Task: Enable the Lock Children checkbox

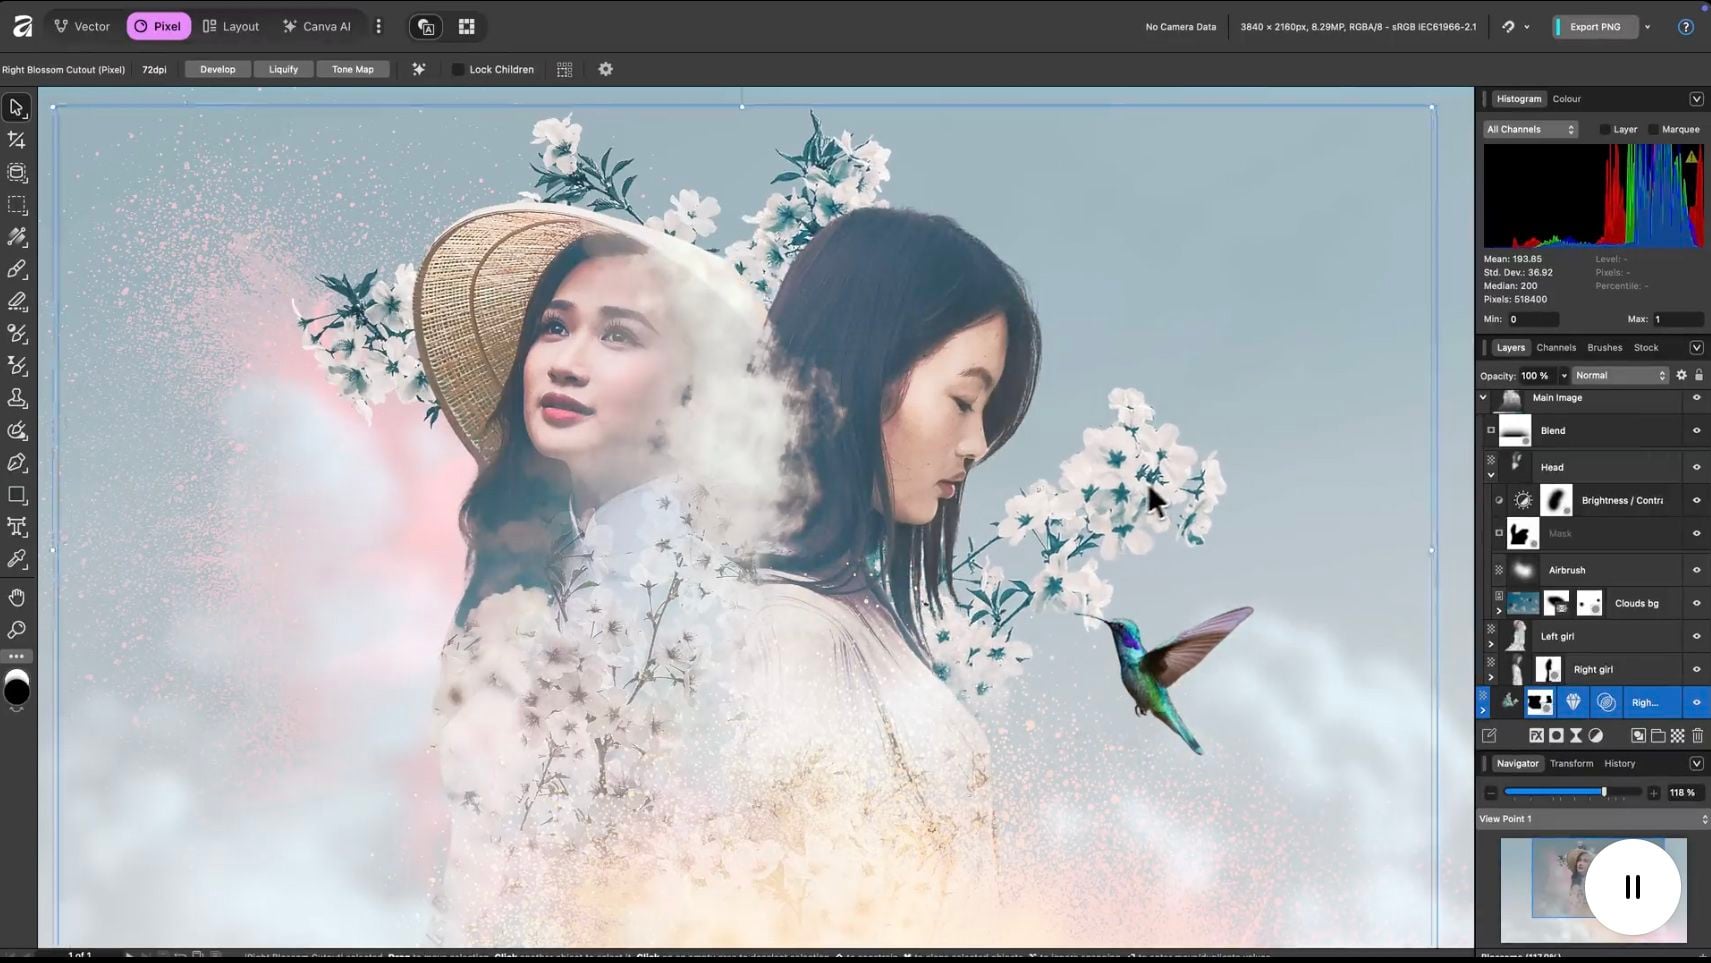Action: click(457, 69)
